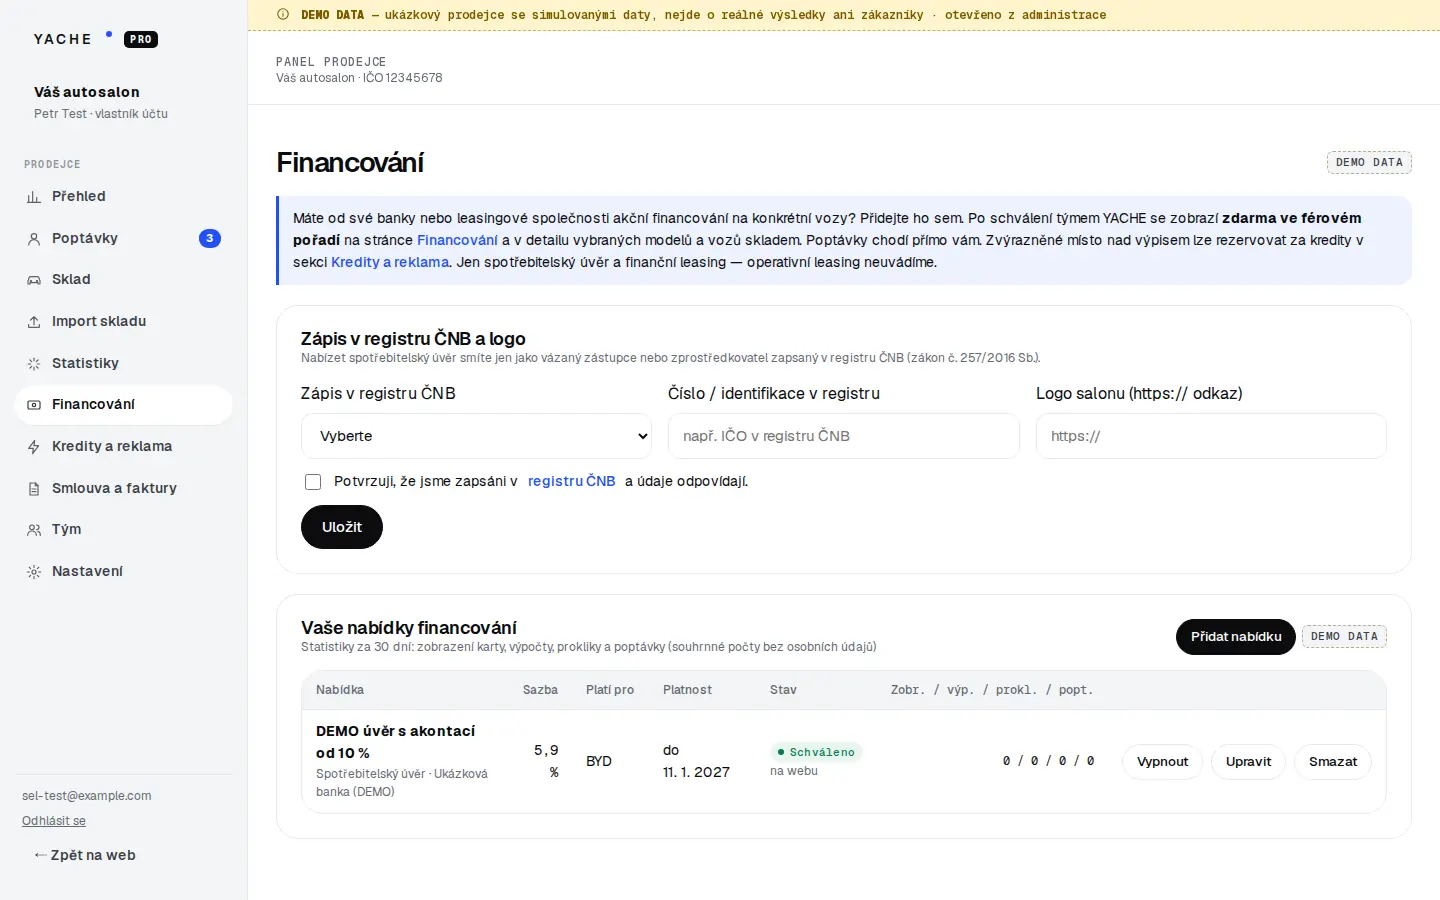Viewport: 1440px width, 900px height.
Task: Click the Import skladu upload icon
Action: click(x=34, y=322)
